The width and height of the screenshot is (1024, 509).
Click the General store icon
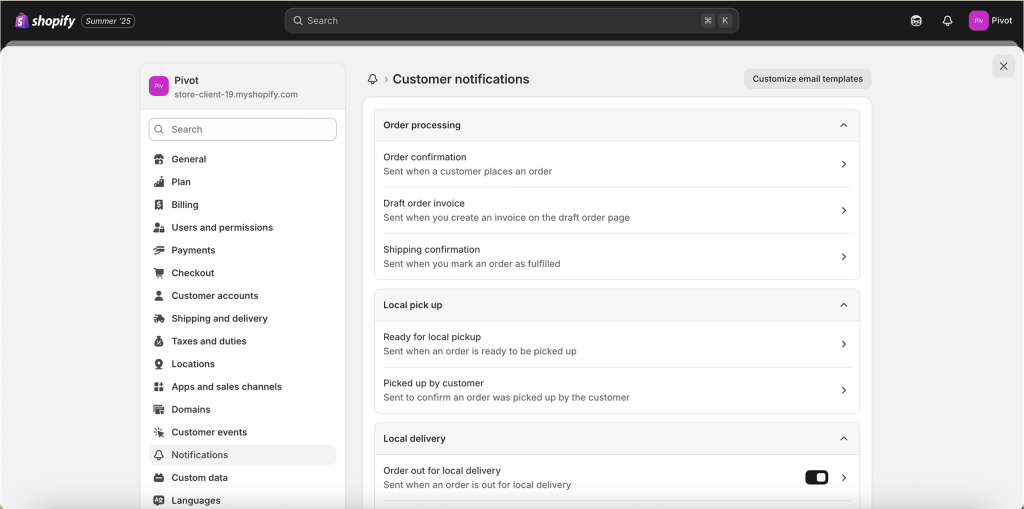[x=159, y=159]
